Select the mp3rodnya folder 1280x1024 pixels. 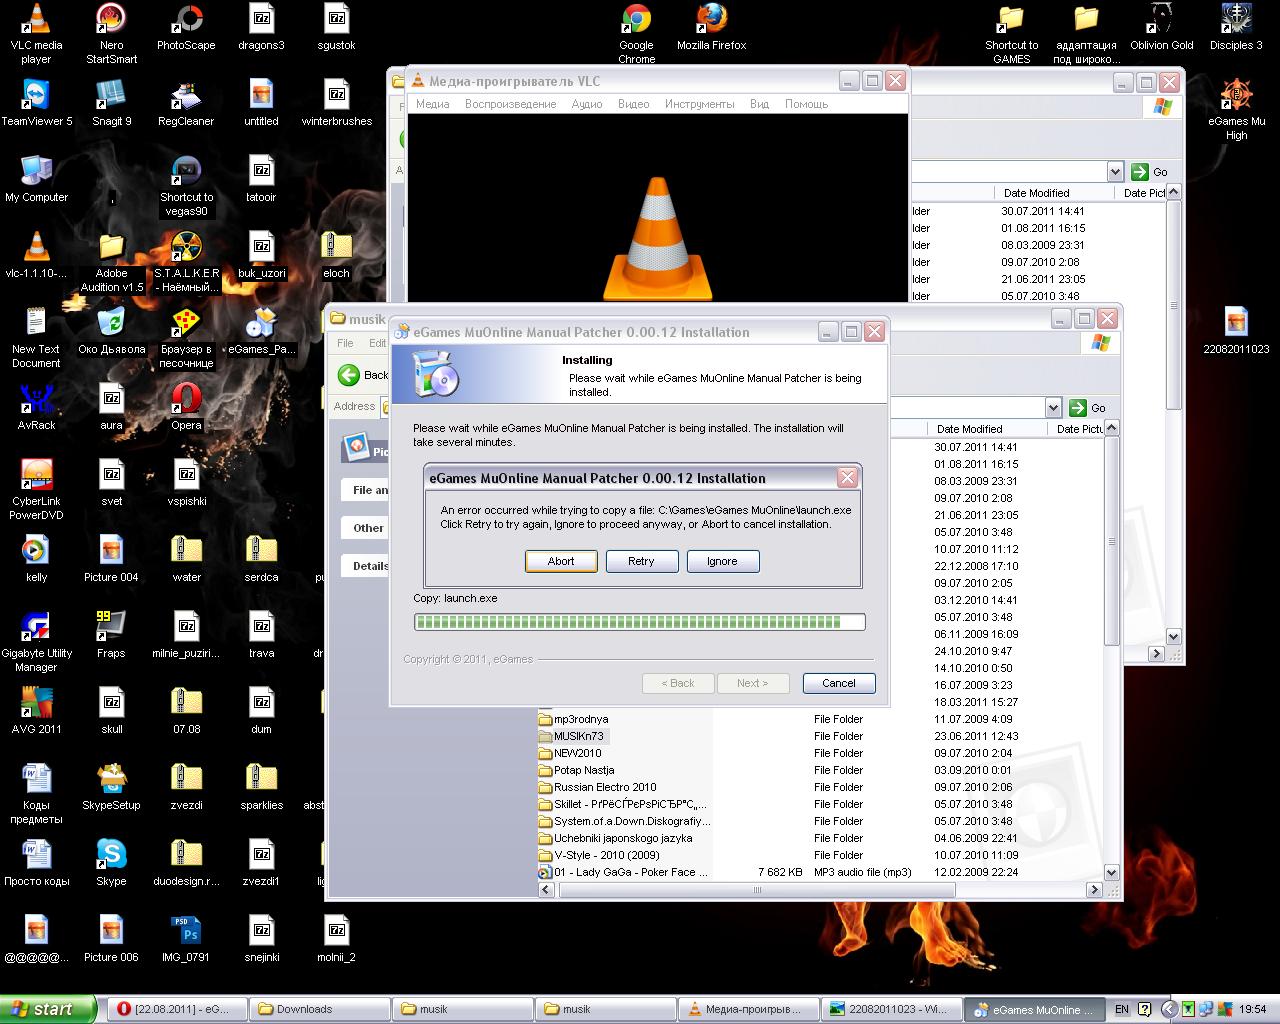[574, 719]
